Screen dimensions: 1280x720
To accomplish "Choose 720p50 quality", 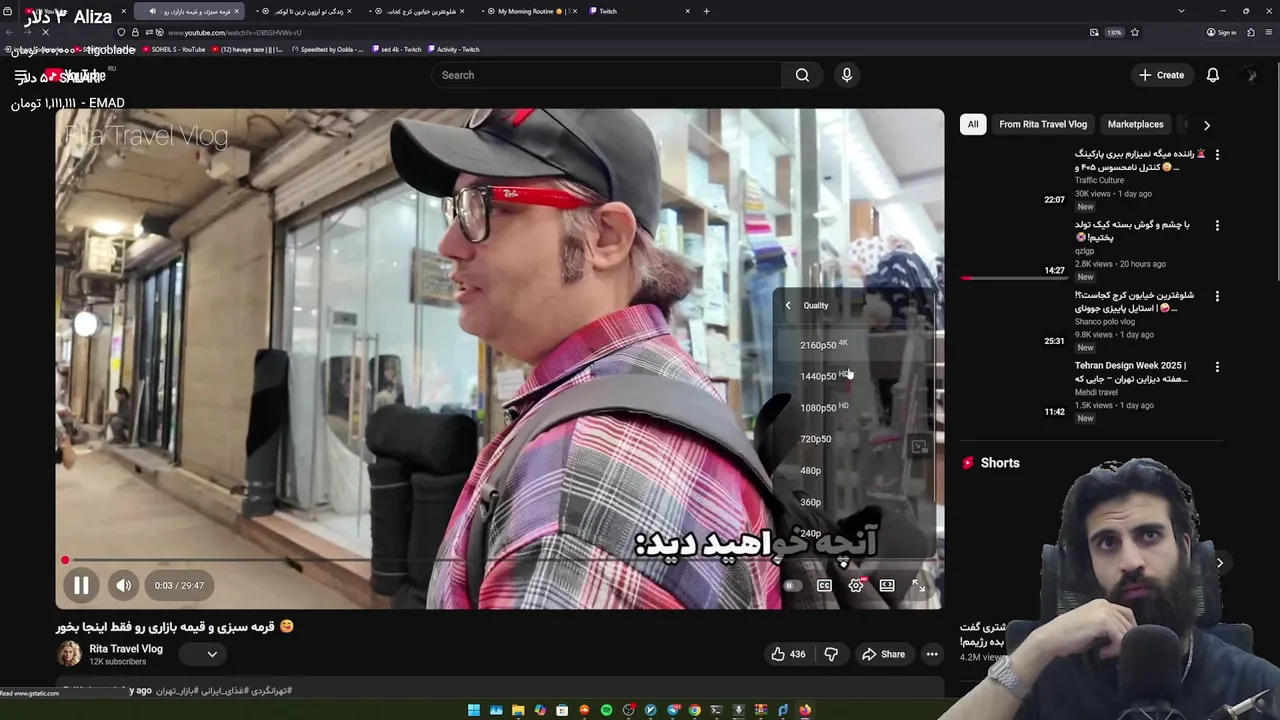I will (x=856, y=439).
